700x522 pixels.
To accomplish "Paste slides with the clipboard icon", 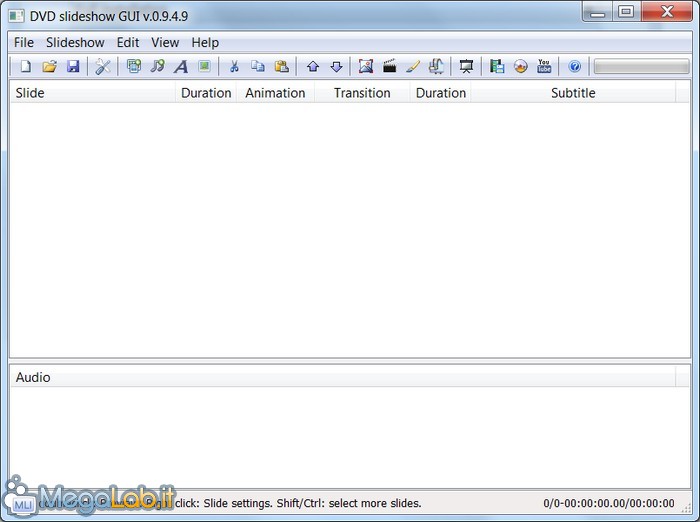I will (x=281, y=67).
